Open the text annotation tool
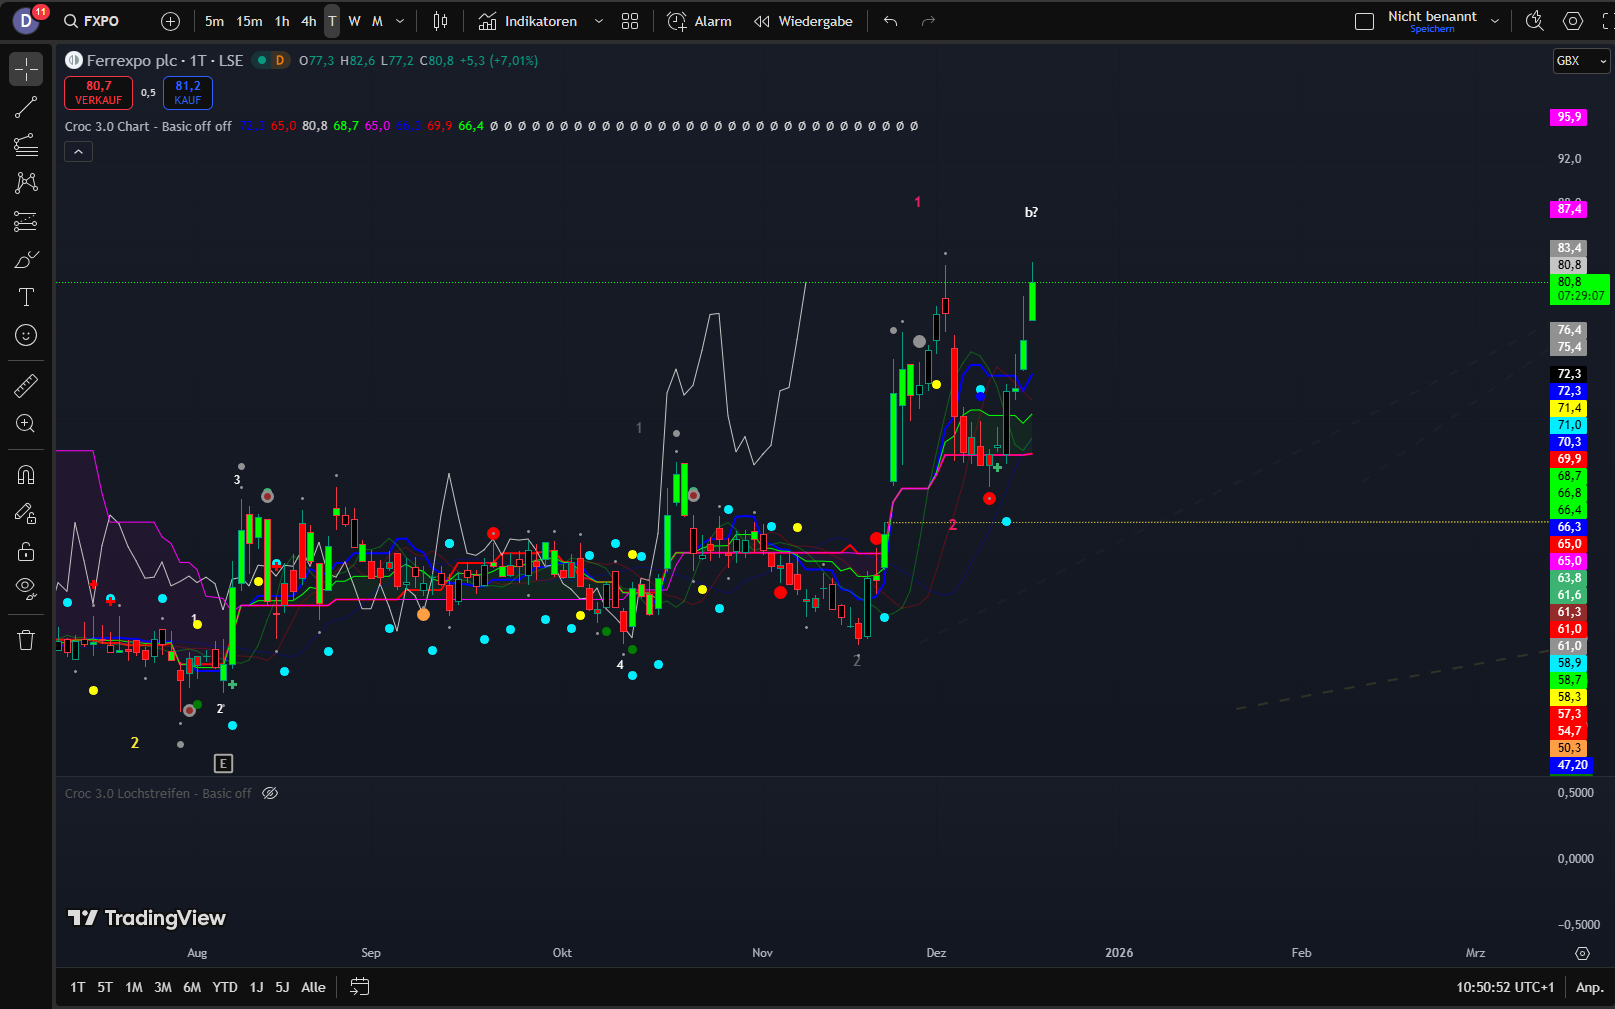Screen dimensions: 1615x1009 (x=26, y=297)
